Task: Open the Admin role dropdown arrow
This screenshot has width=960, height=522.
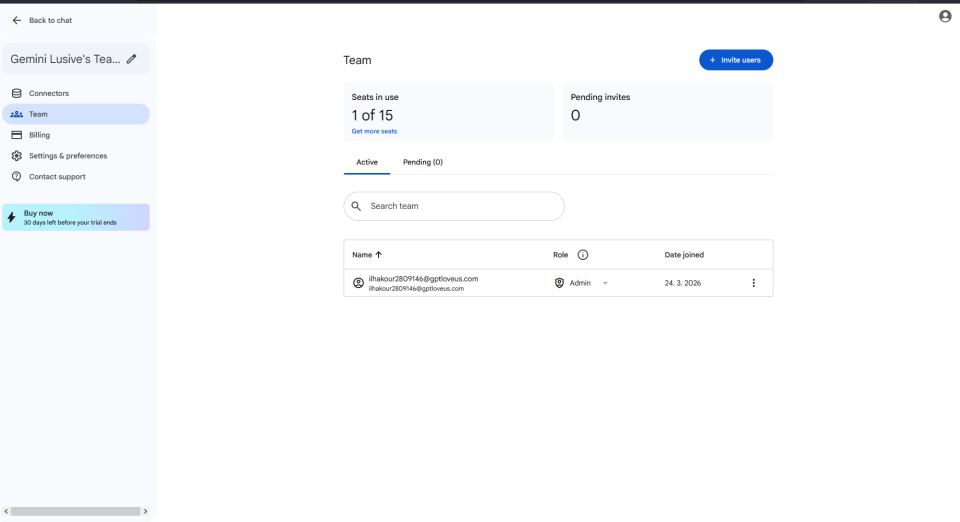Action: (606, 283)
